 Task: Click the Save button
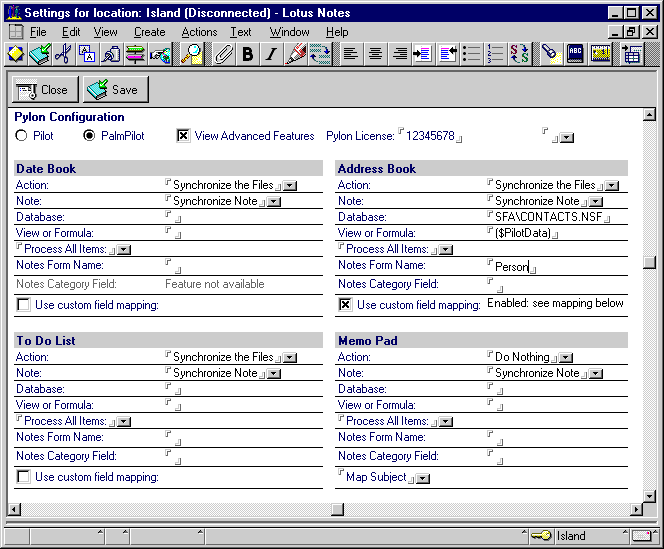click(115, 90)
